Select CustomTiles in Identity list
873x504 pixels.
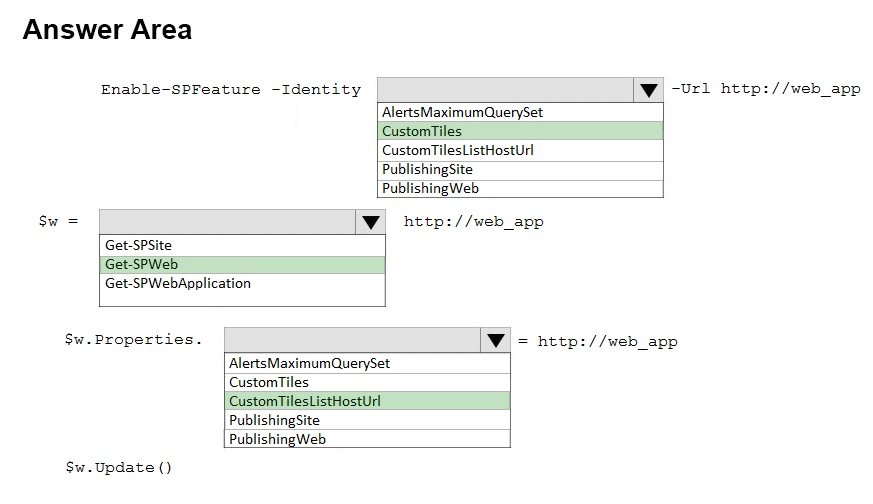click(520, 131)
